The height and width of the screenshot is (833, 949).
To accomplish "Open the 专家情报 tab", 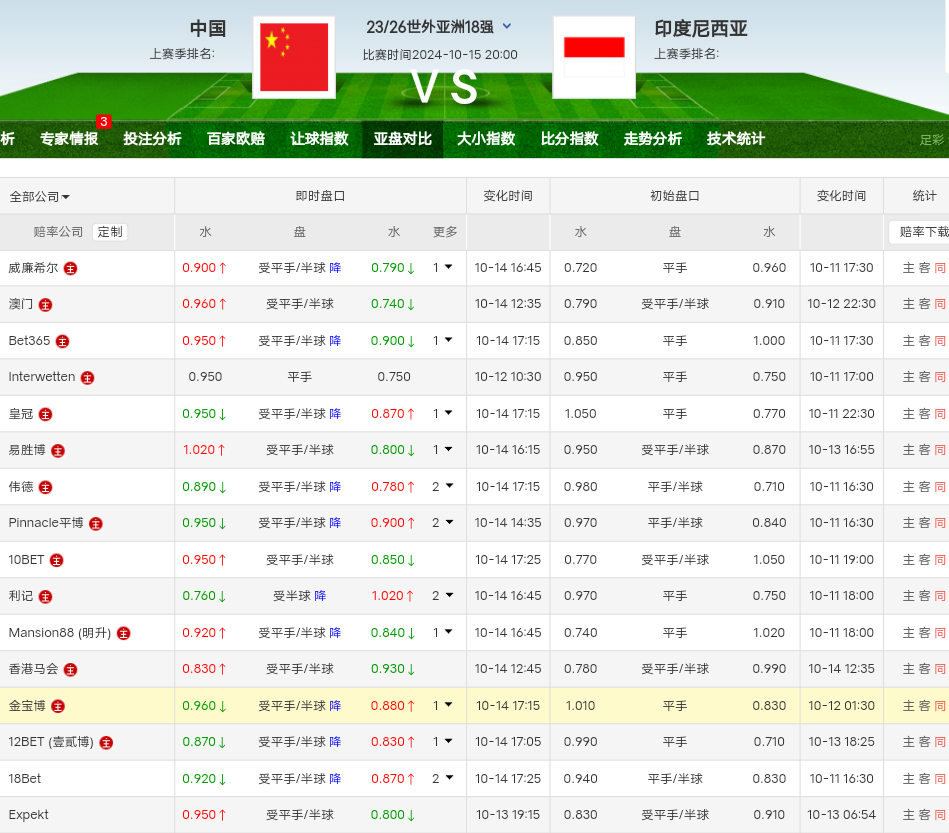I will [x=69, y=139].
